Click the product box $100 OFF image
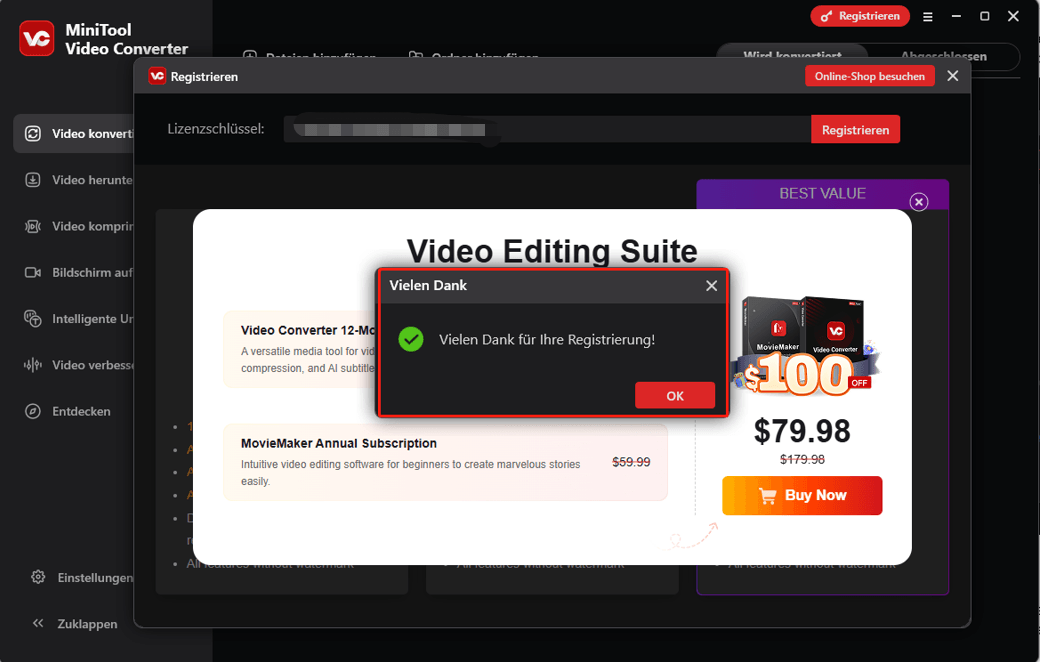Viewport: 1040px width, 662px height. click(x=805, y=346)
